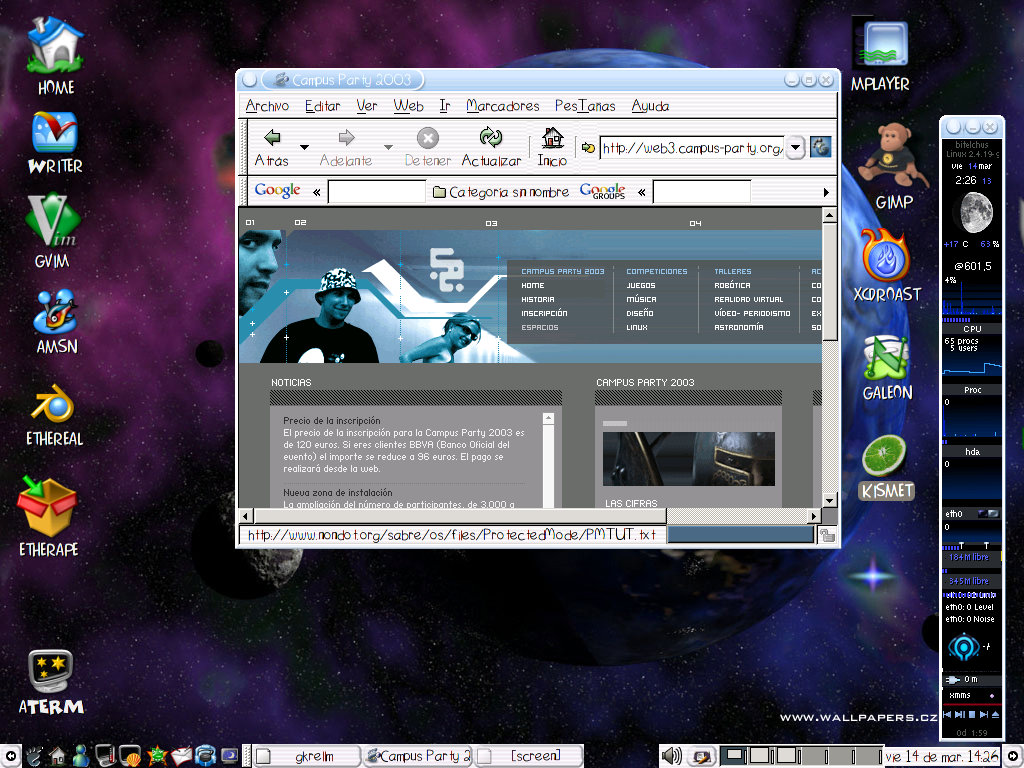Click the INSCRIPCIÓN link on webpage

point(544,313)
